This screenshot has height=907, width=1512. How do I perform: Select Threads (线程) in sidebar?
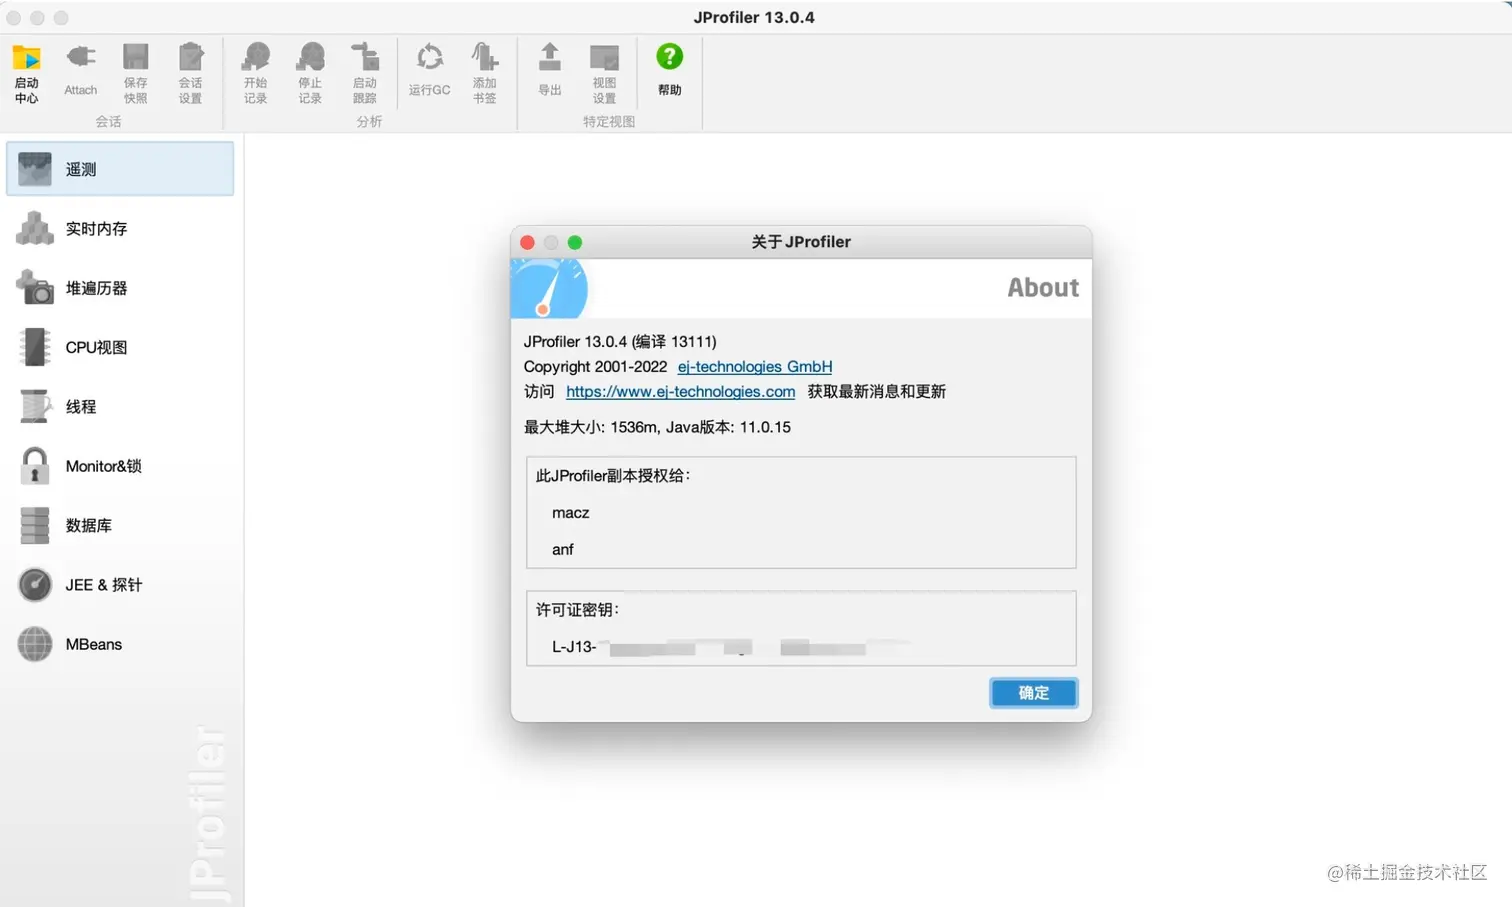(x=120, y=406)
